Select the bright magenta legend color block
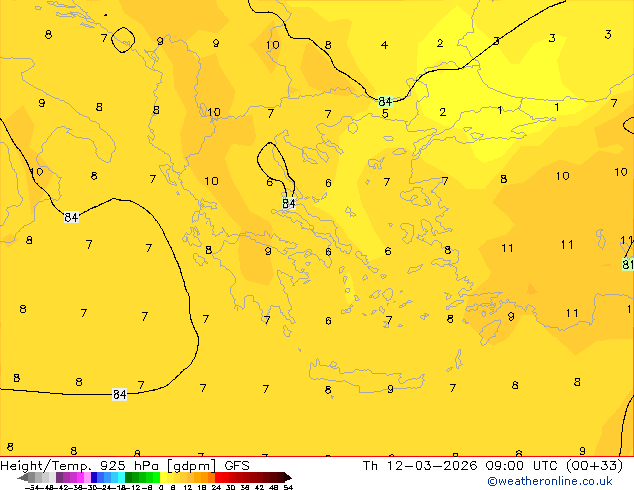The height and width of the screenshot is (490, 634). 80,477
